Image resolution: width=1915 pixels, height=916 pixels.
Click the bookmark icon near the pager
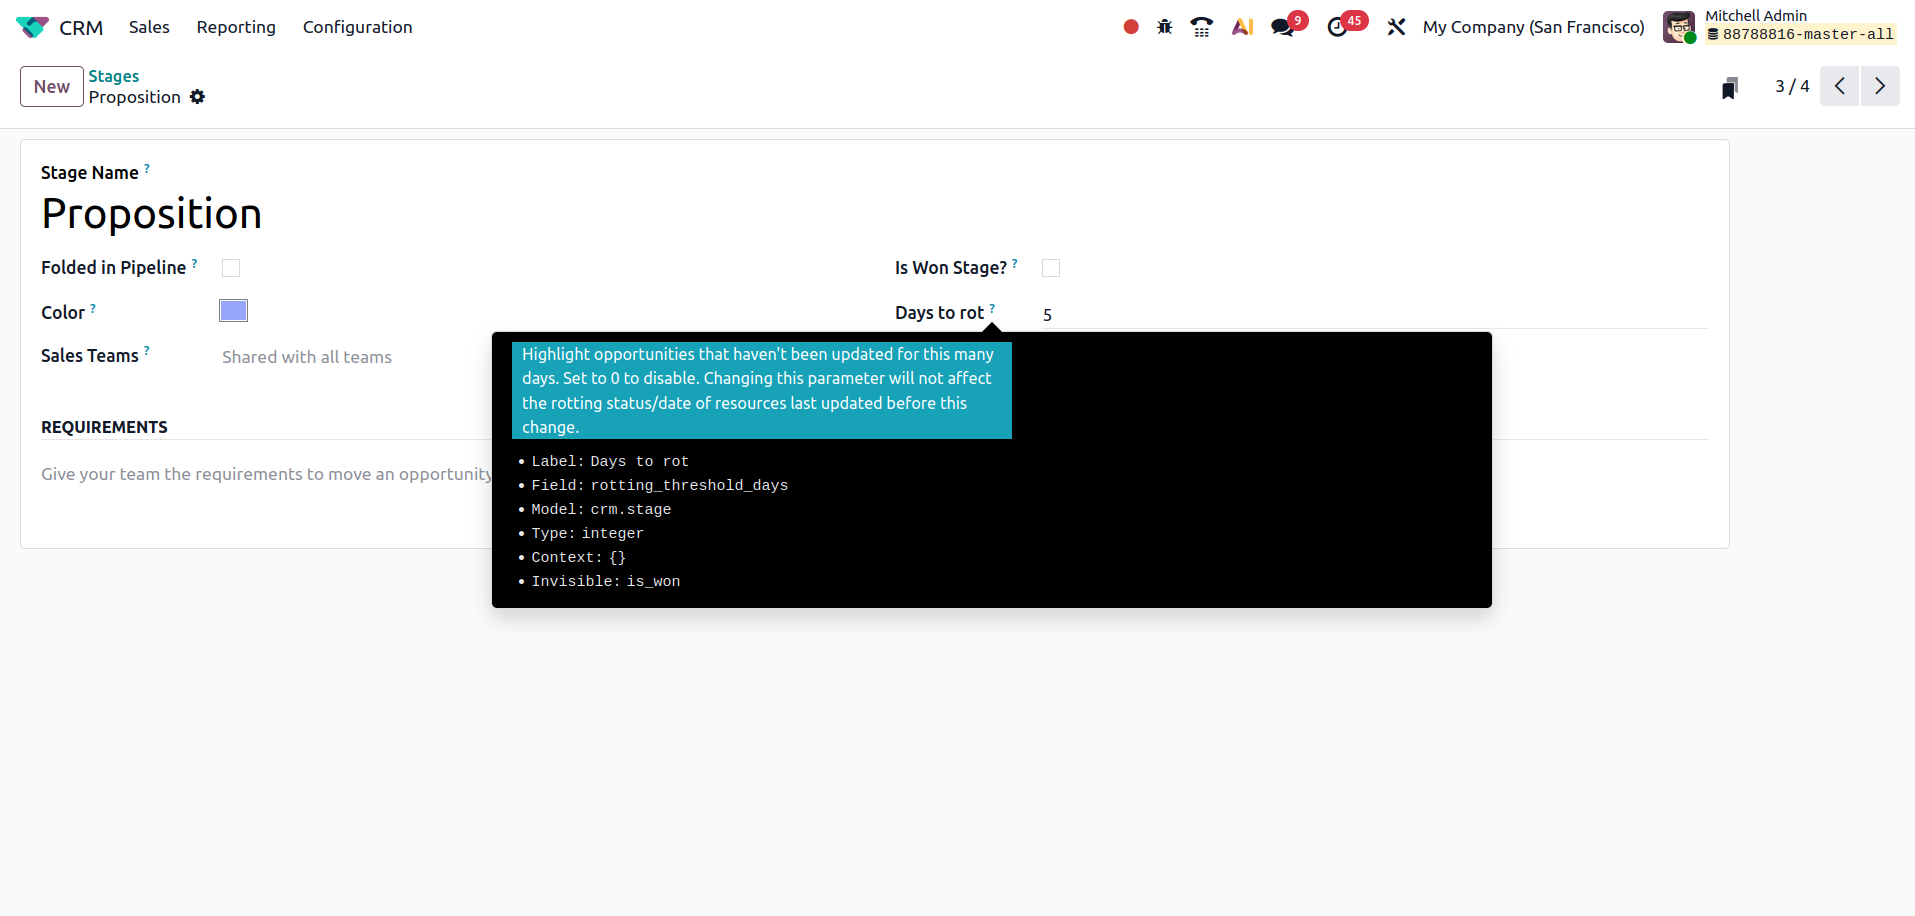1730,88
